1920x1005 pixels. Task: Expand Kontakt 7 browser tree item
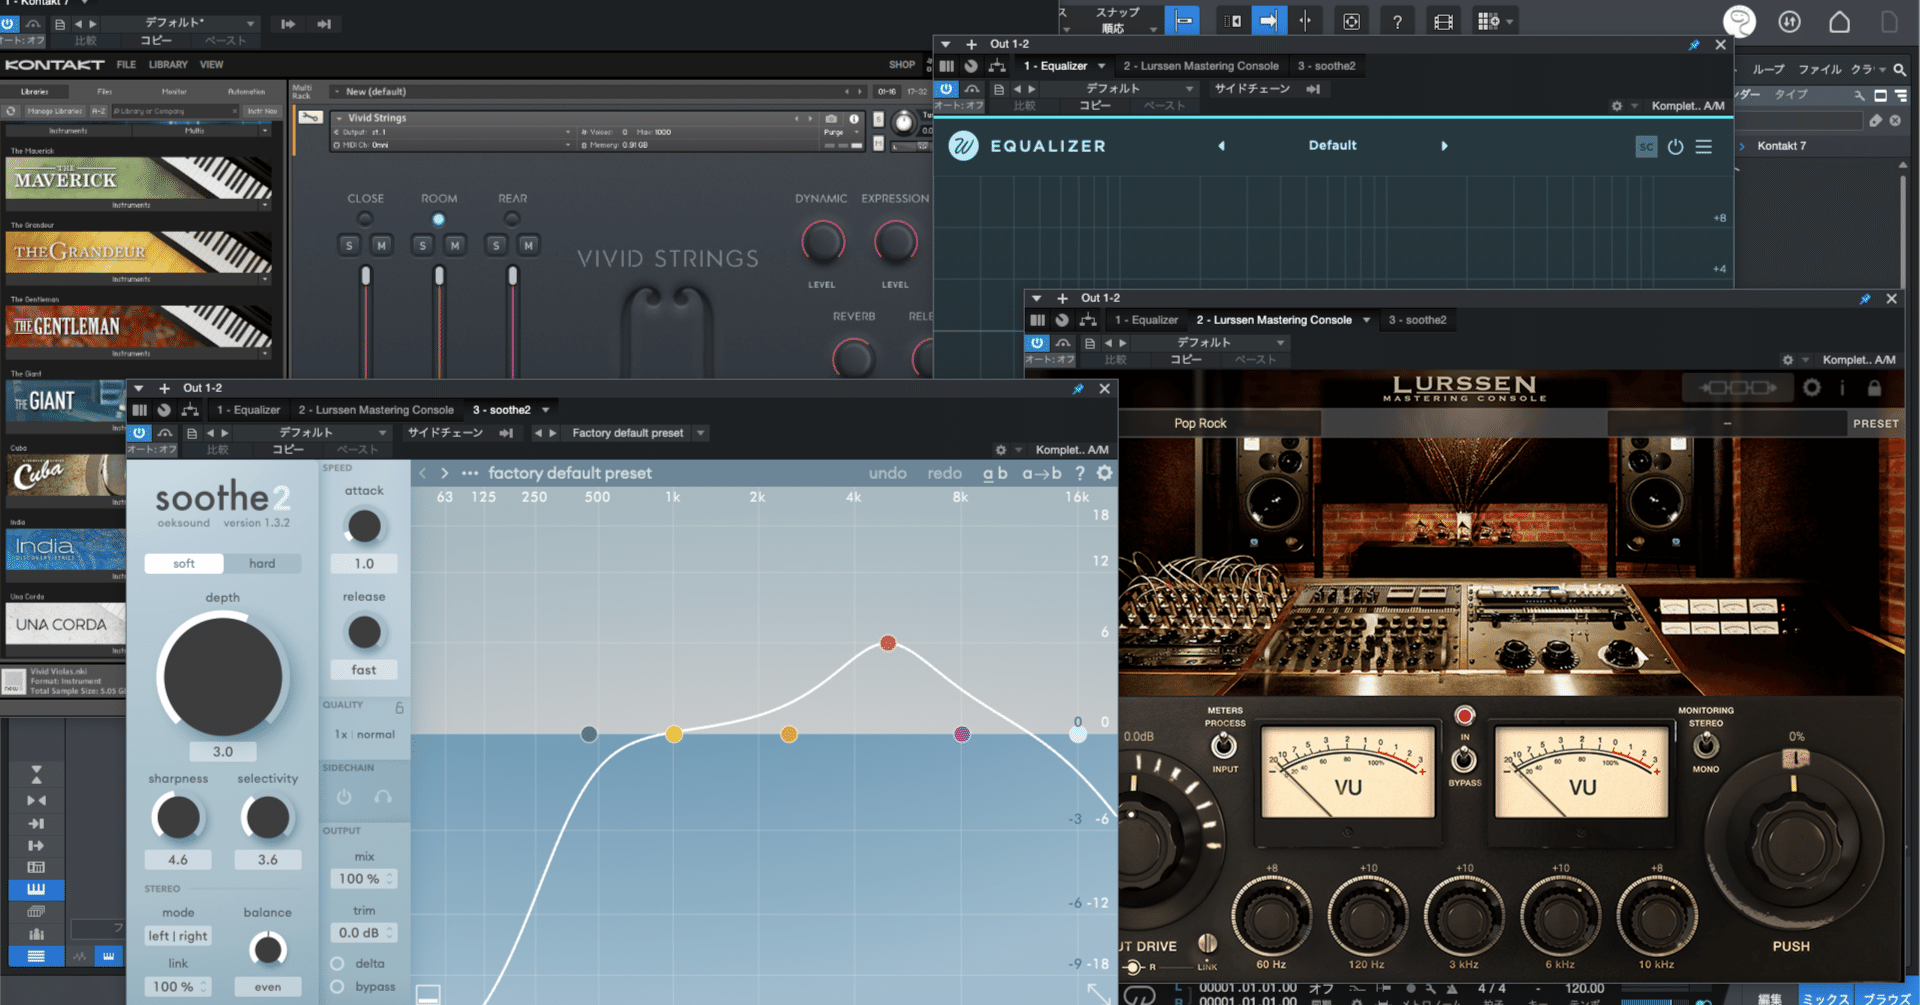pyautogui.click(x=1742, y=146)
